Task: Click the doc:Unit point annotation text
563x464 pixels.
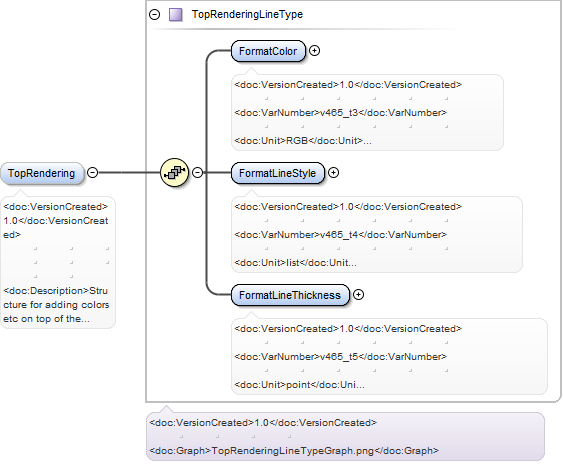Action: [299, 385]
